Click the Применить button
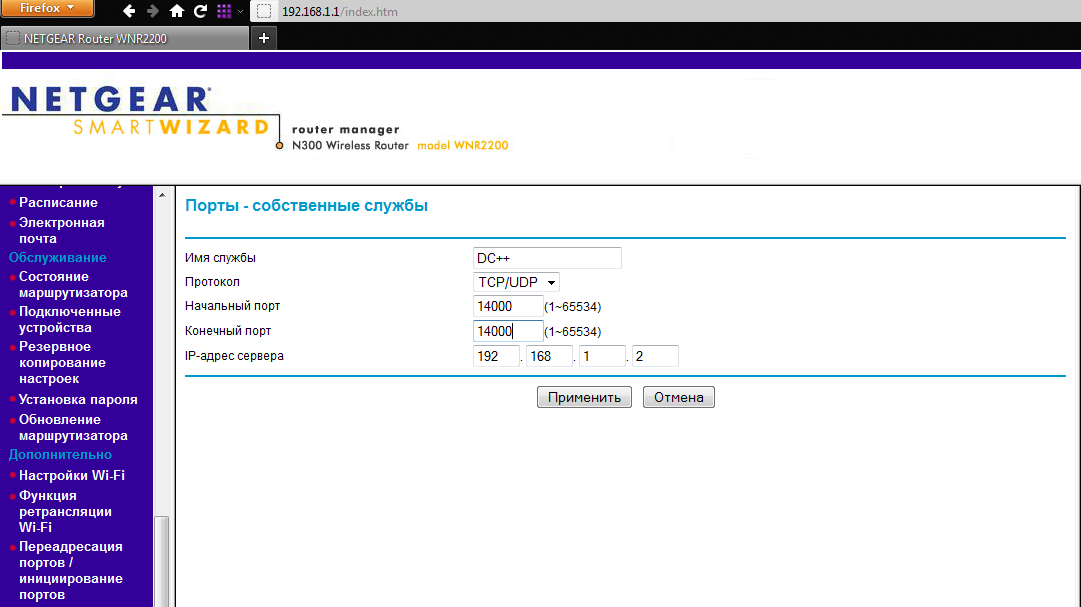This screenshot has width=1081, height=607. (584, 397)
